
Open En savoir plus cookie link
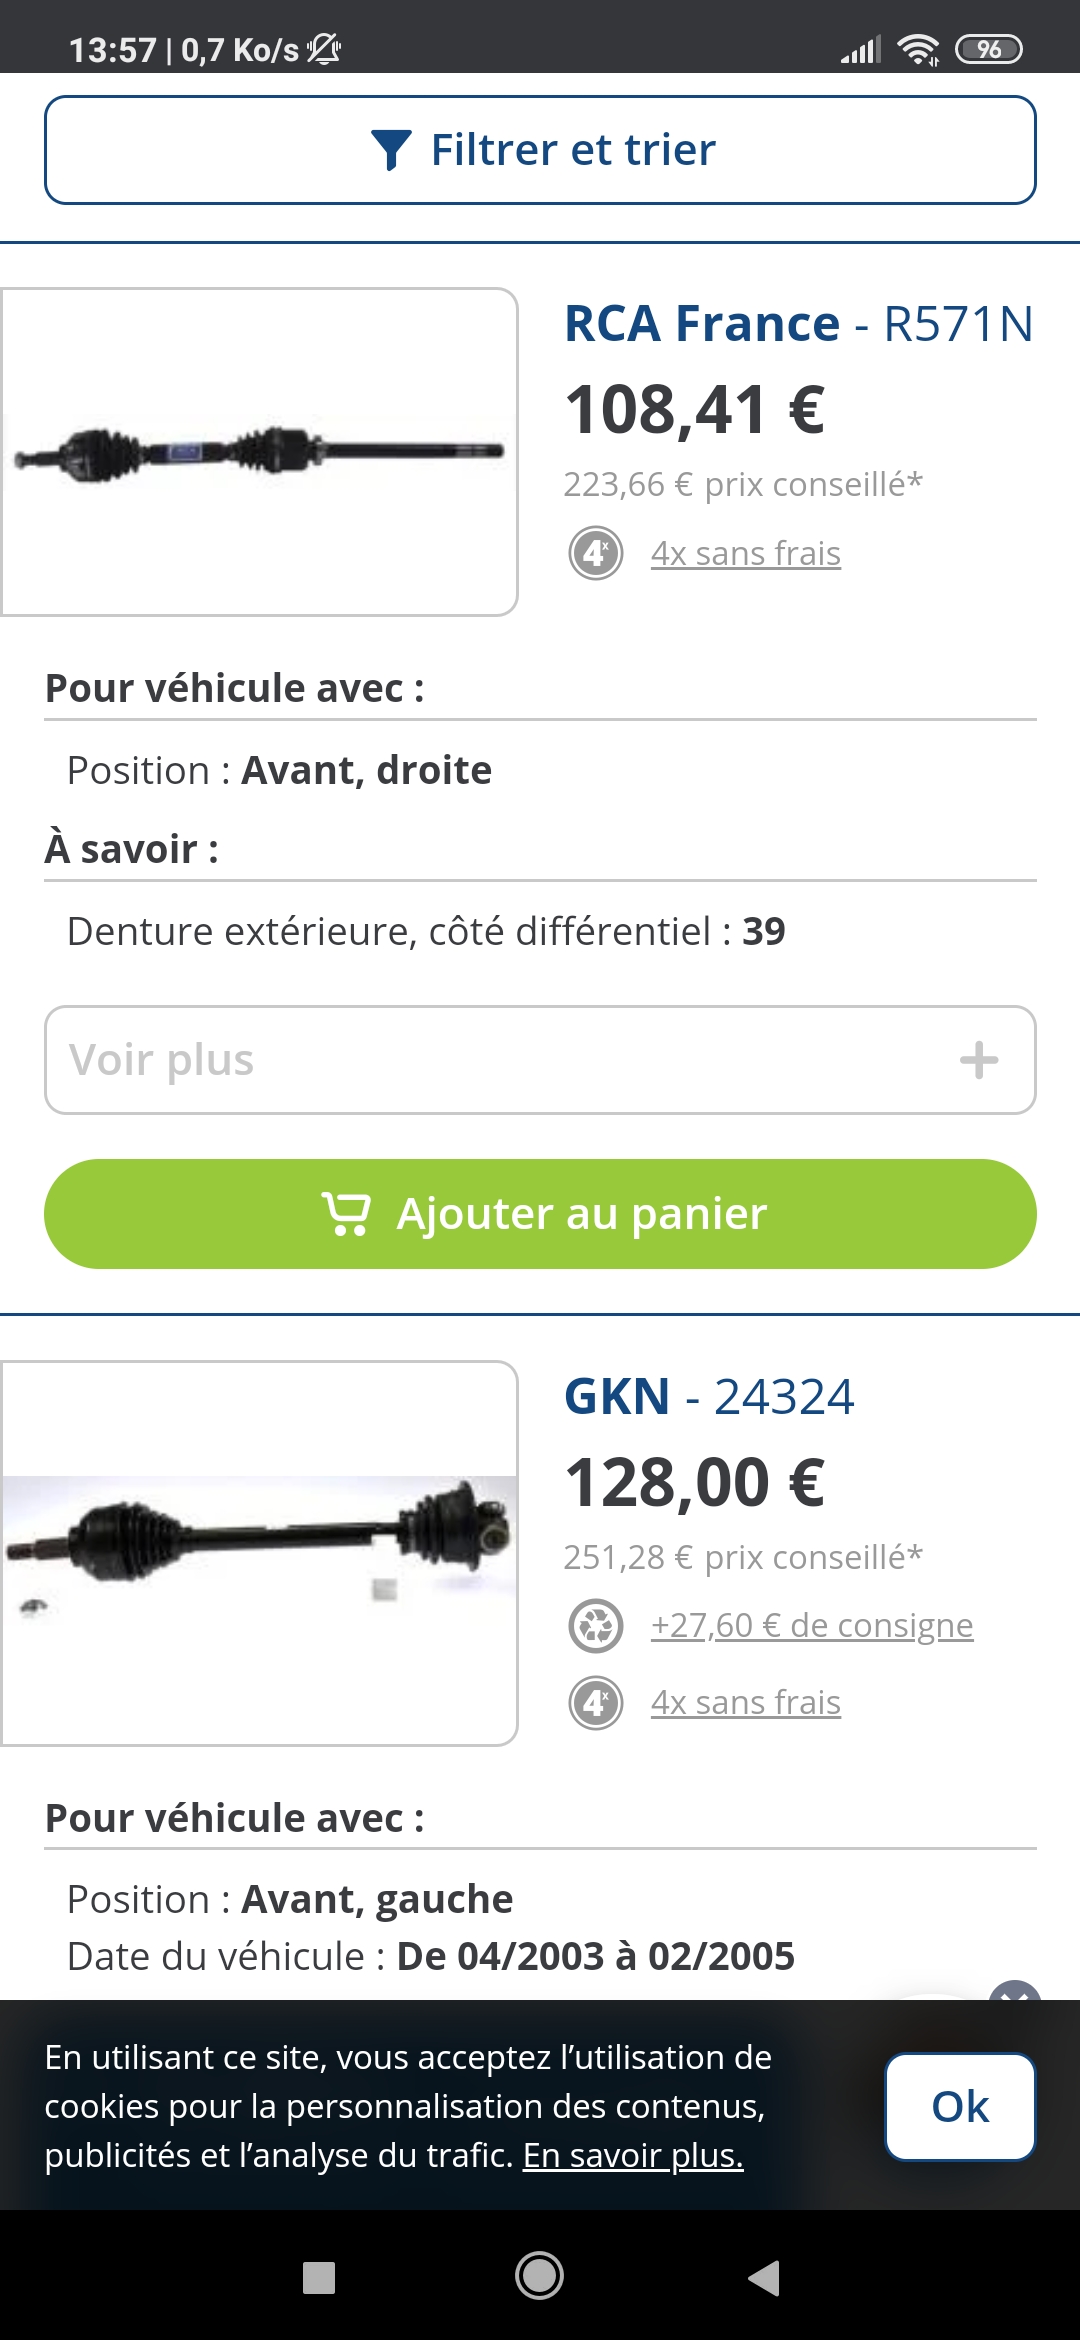[633, 2156]
